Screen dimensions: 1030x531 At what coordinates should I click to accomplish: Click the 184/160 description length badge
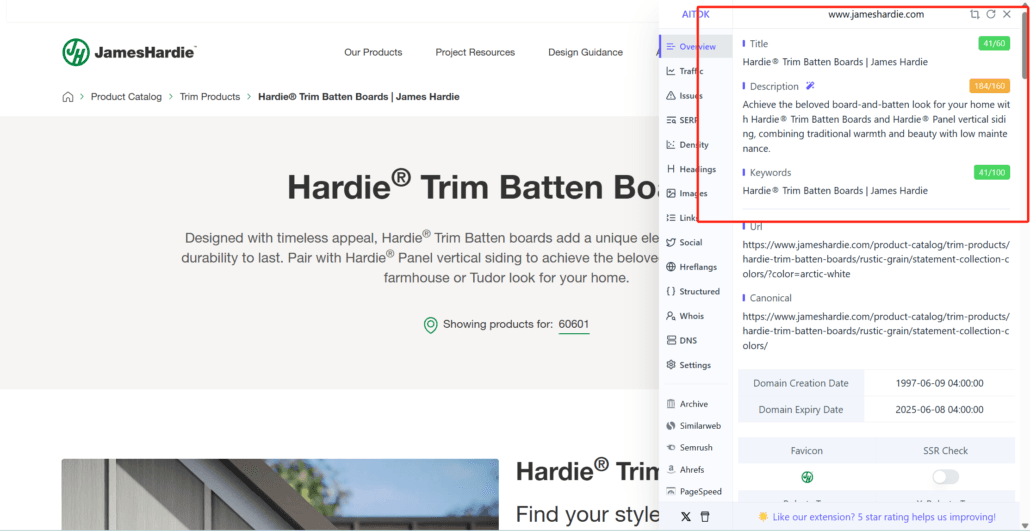989,86
